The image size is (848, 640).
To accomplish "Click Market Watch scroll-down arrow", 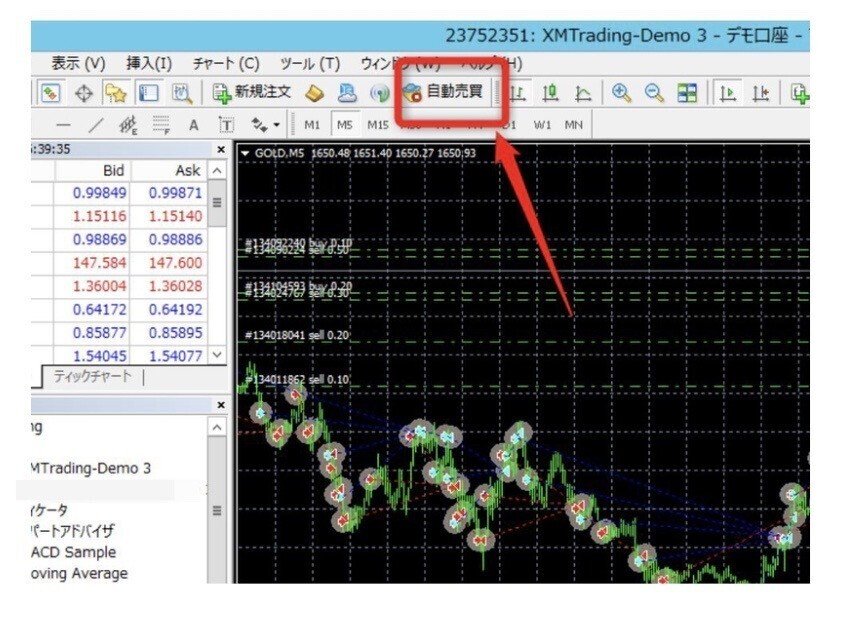I will (217, 355).
